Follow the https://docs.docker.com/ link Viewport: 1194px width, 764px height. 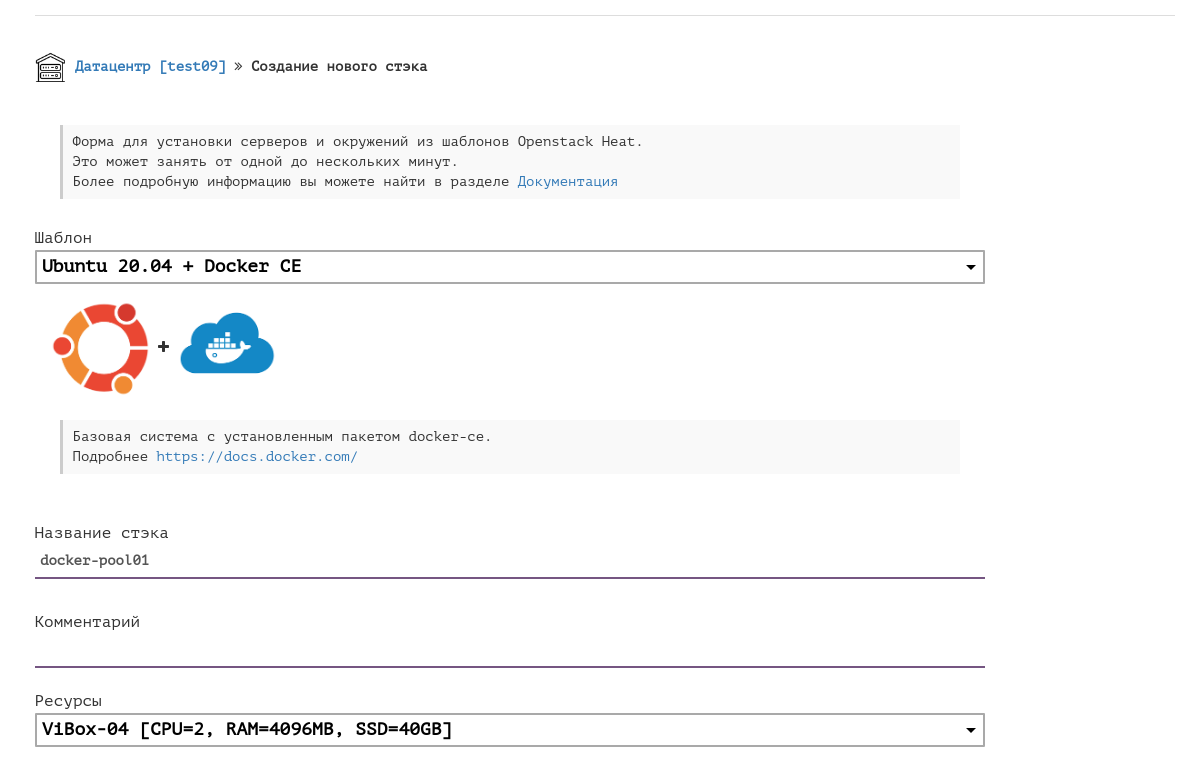pos(256,457)
